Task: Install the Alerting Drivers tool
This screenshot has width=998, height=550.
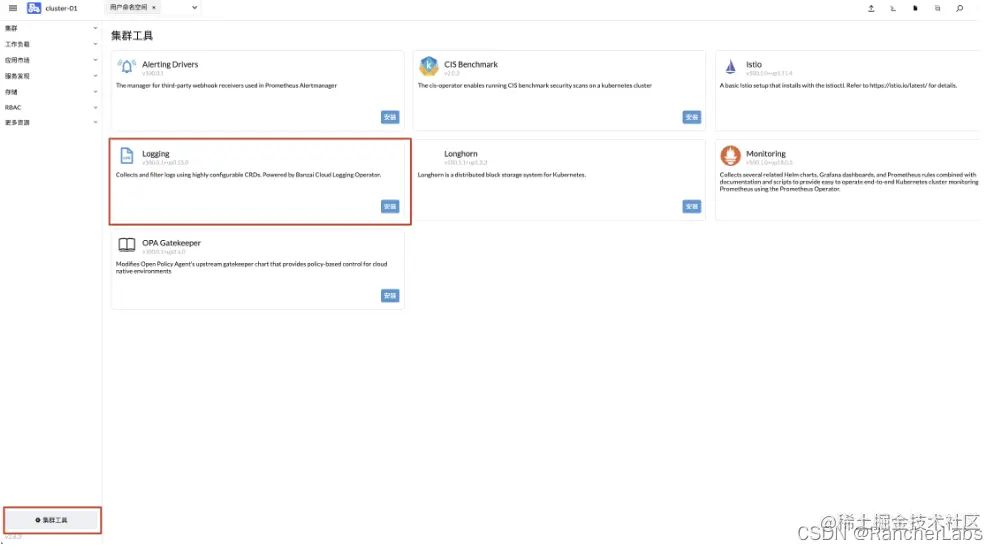Action: pyautogui.click(x=390, y=117)
